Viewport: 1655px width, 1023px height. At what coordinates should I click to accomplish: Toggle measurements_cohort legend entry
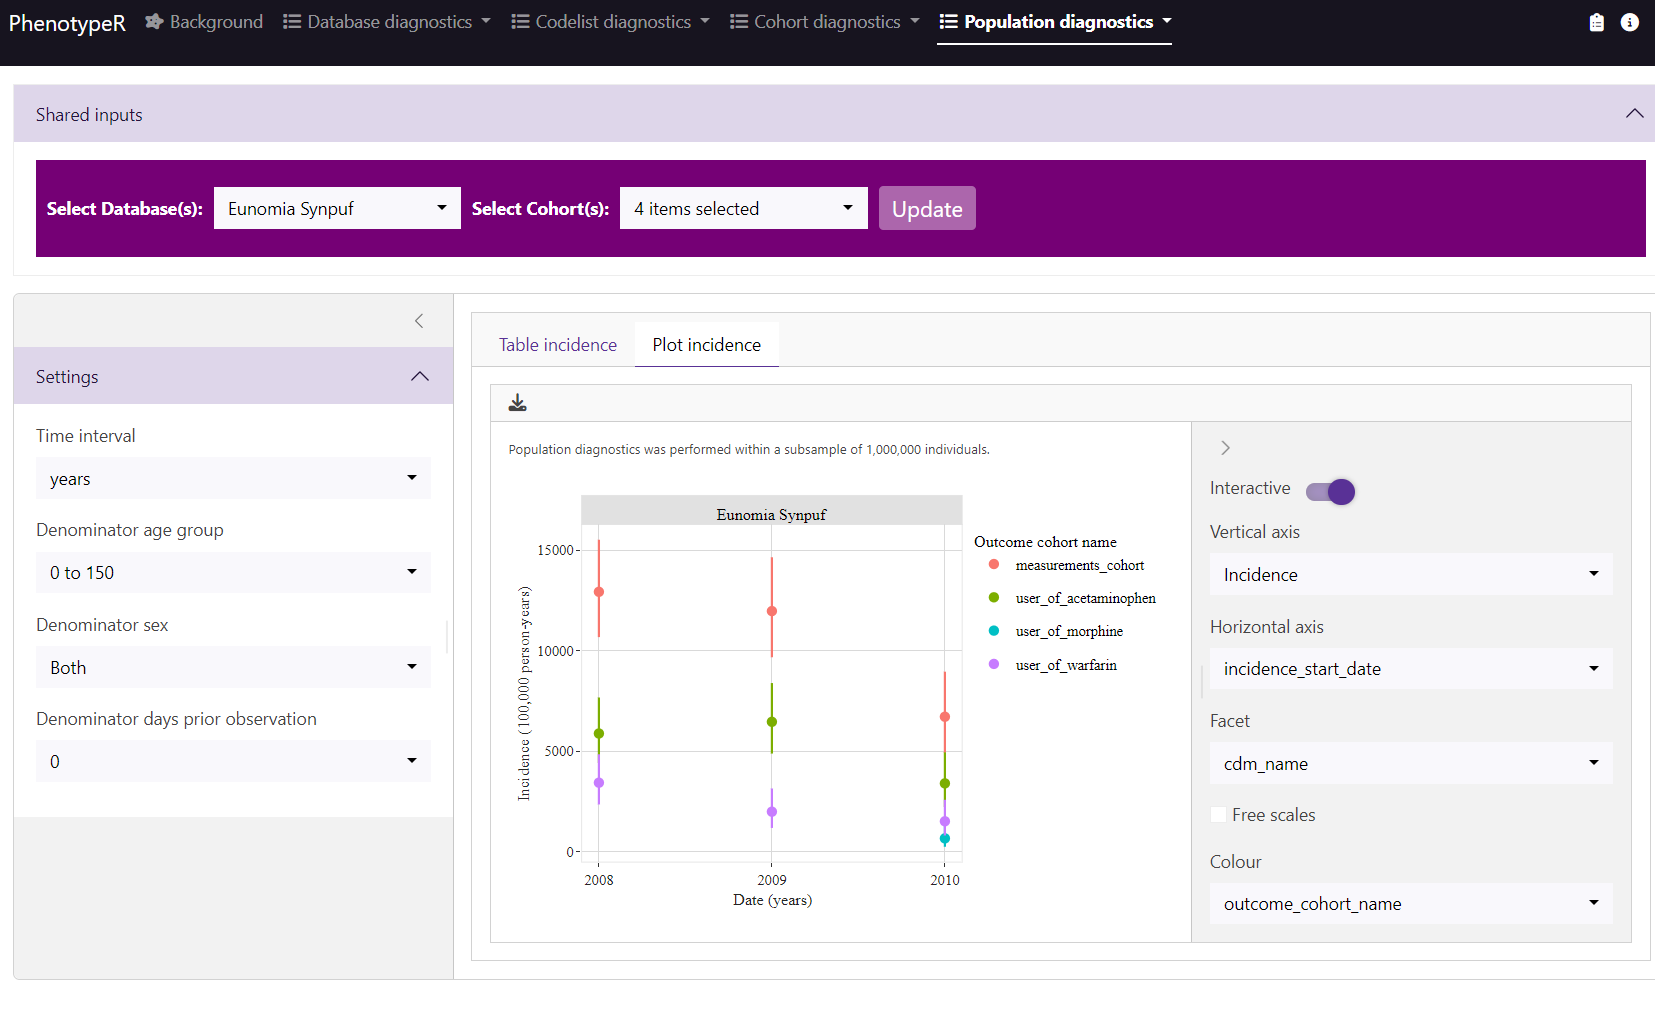pos(1079,565)
